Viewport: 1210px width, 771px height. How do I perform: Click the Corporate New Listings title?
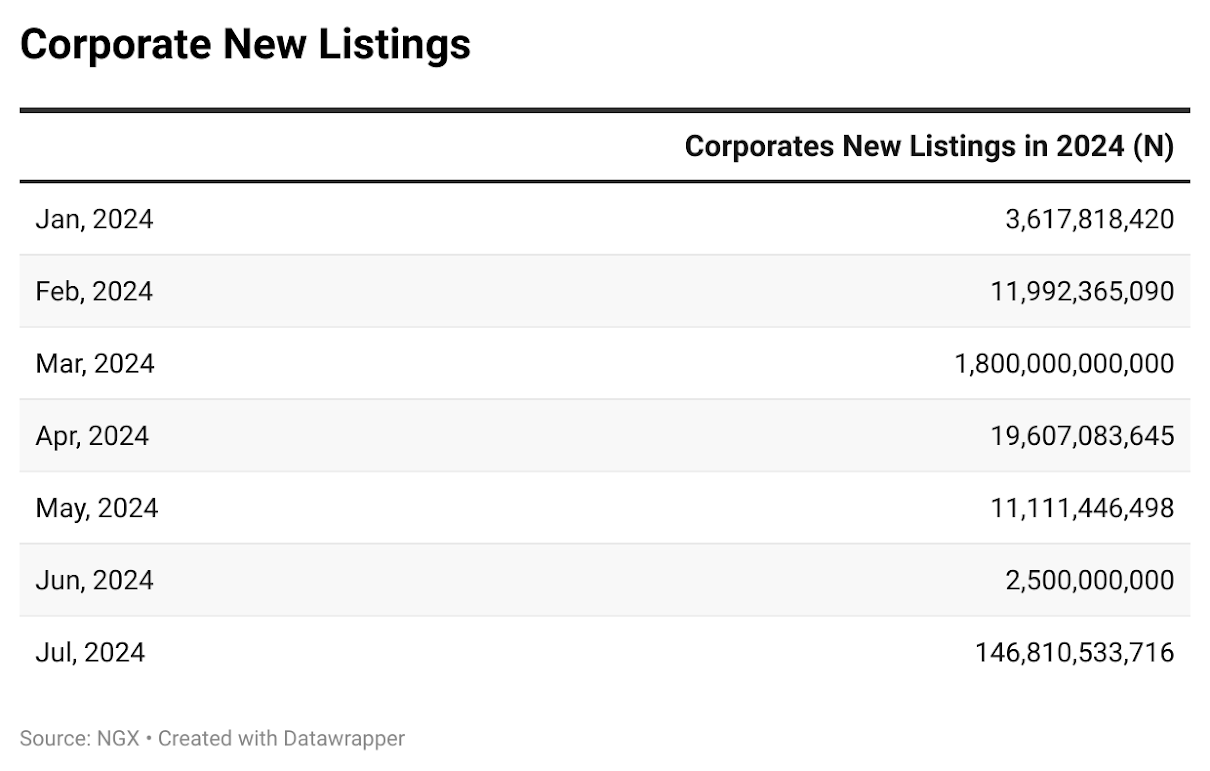pos(245,44)
